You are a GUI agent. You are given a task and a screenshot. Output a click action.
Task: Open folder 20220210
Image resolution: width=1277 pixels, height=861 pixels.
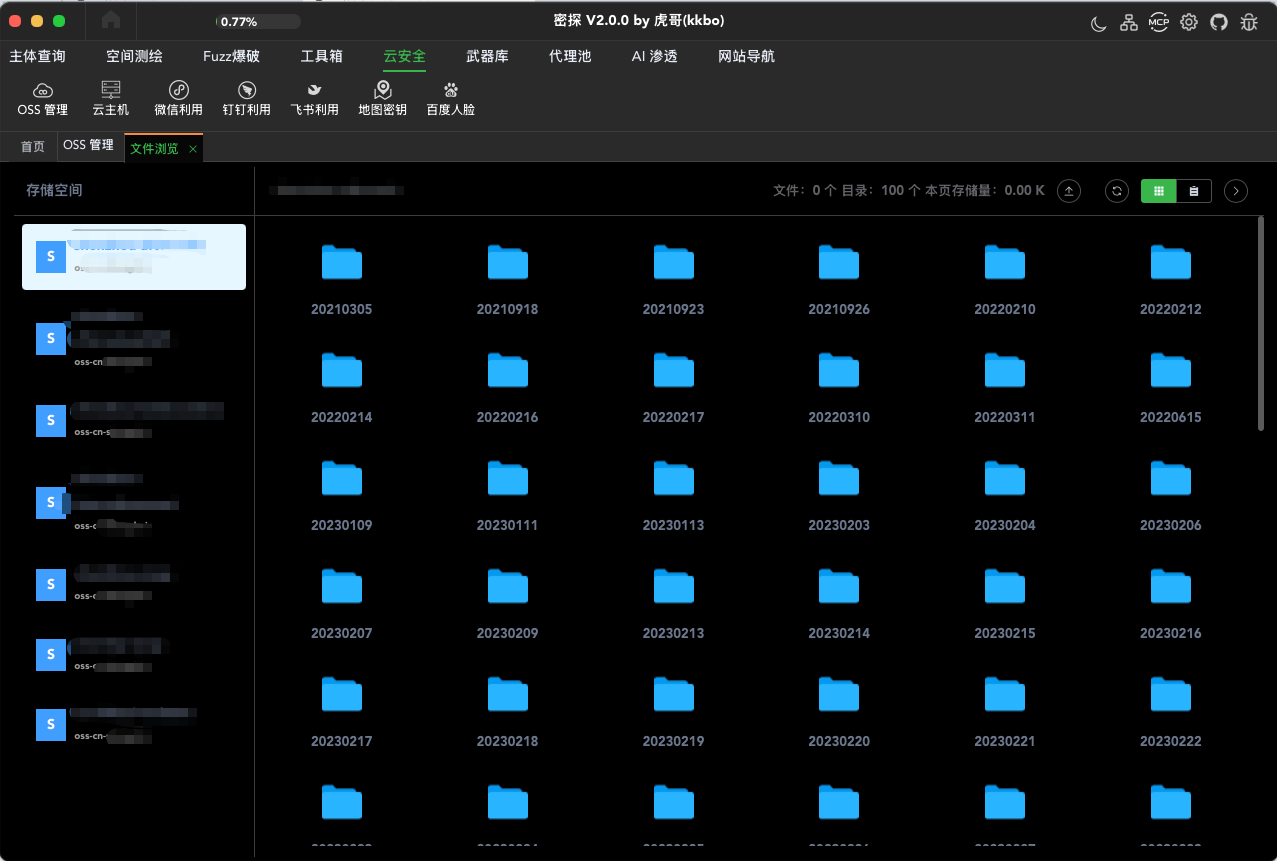[1005, 279]
